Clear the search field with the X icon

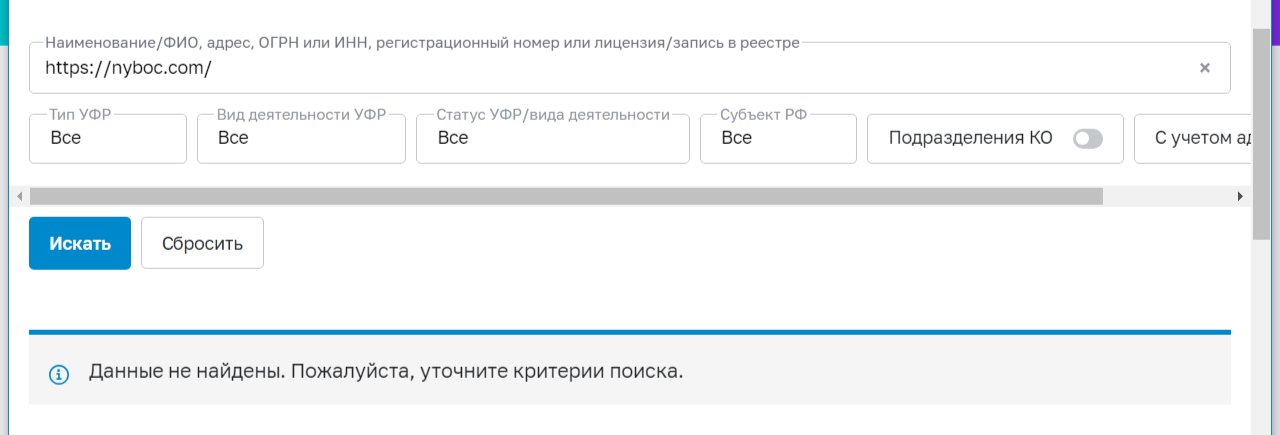[x=1205, y=68]
